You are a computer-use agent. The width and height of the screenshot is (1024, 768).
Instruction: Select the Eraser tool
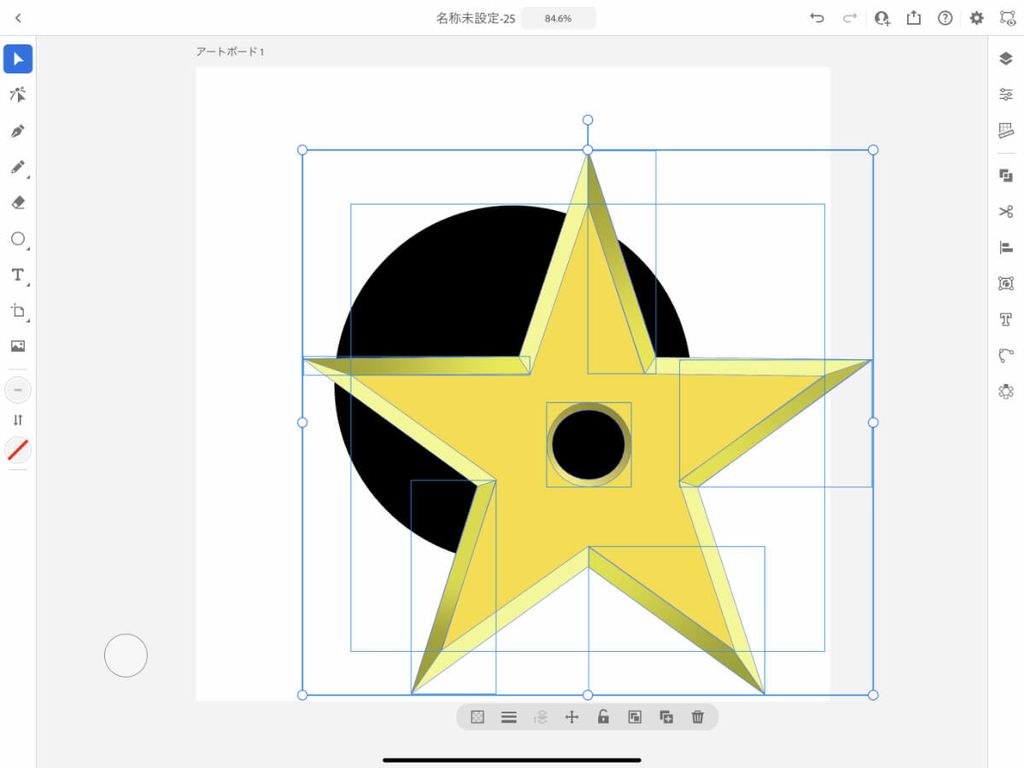[x=18, y=202]
